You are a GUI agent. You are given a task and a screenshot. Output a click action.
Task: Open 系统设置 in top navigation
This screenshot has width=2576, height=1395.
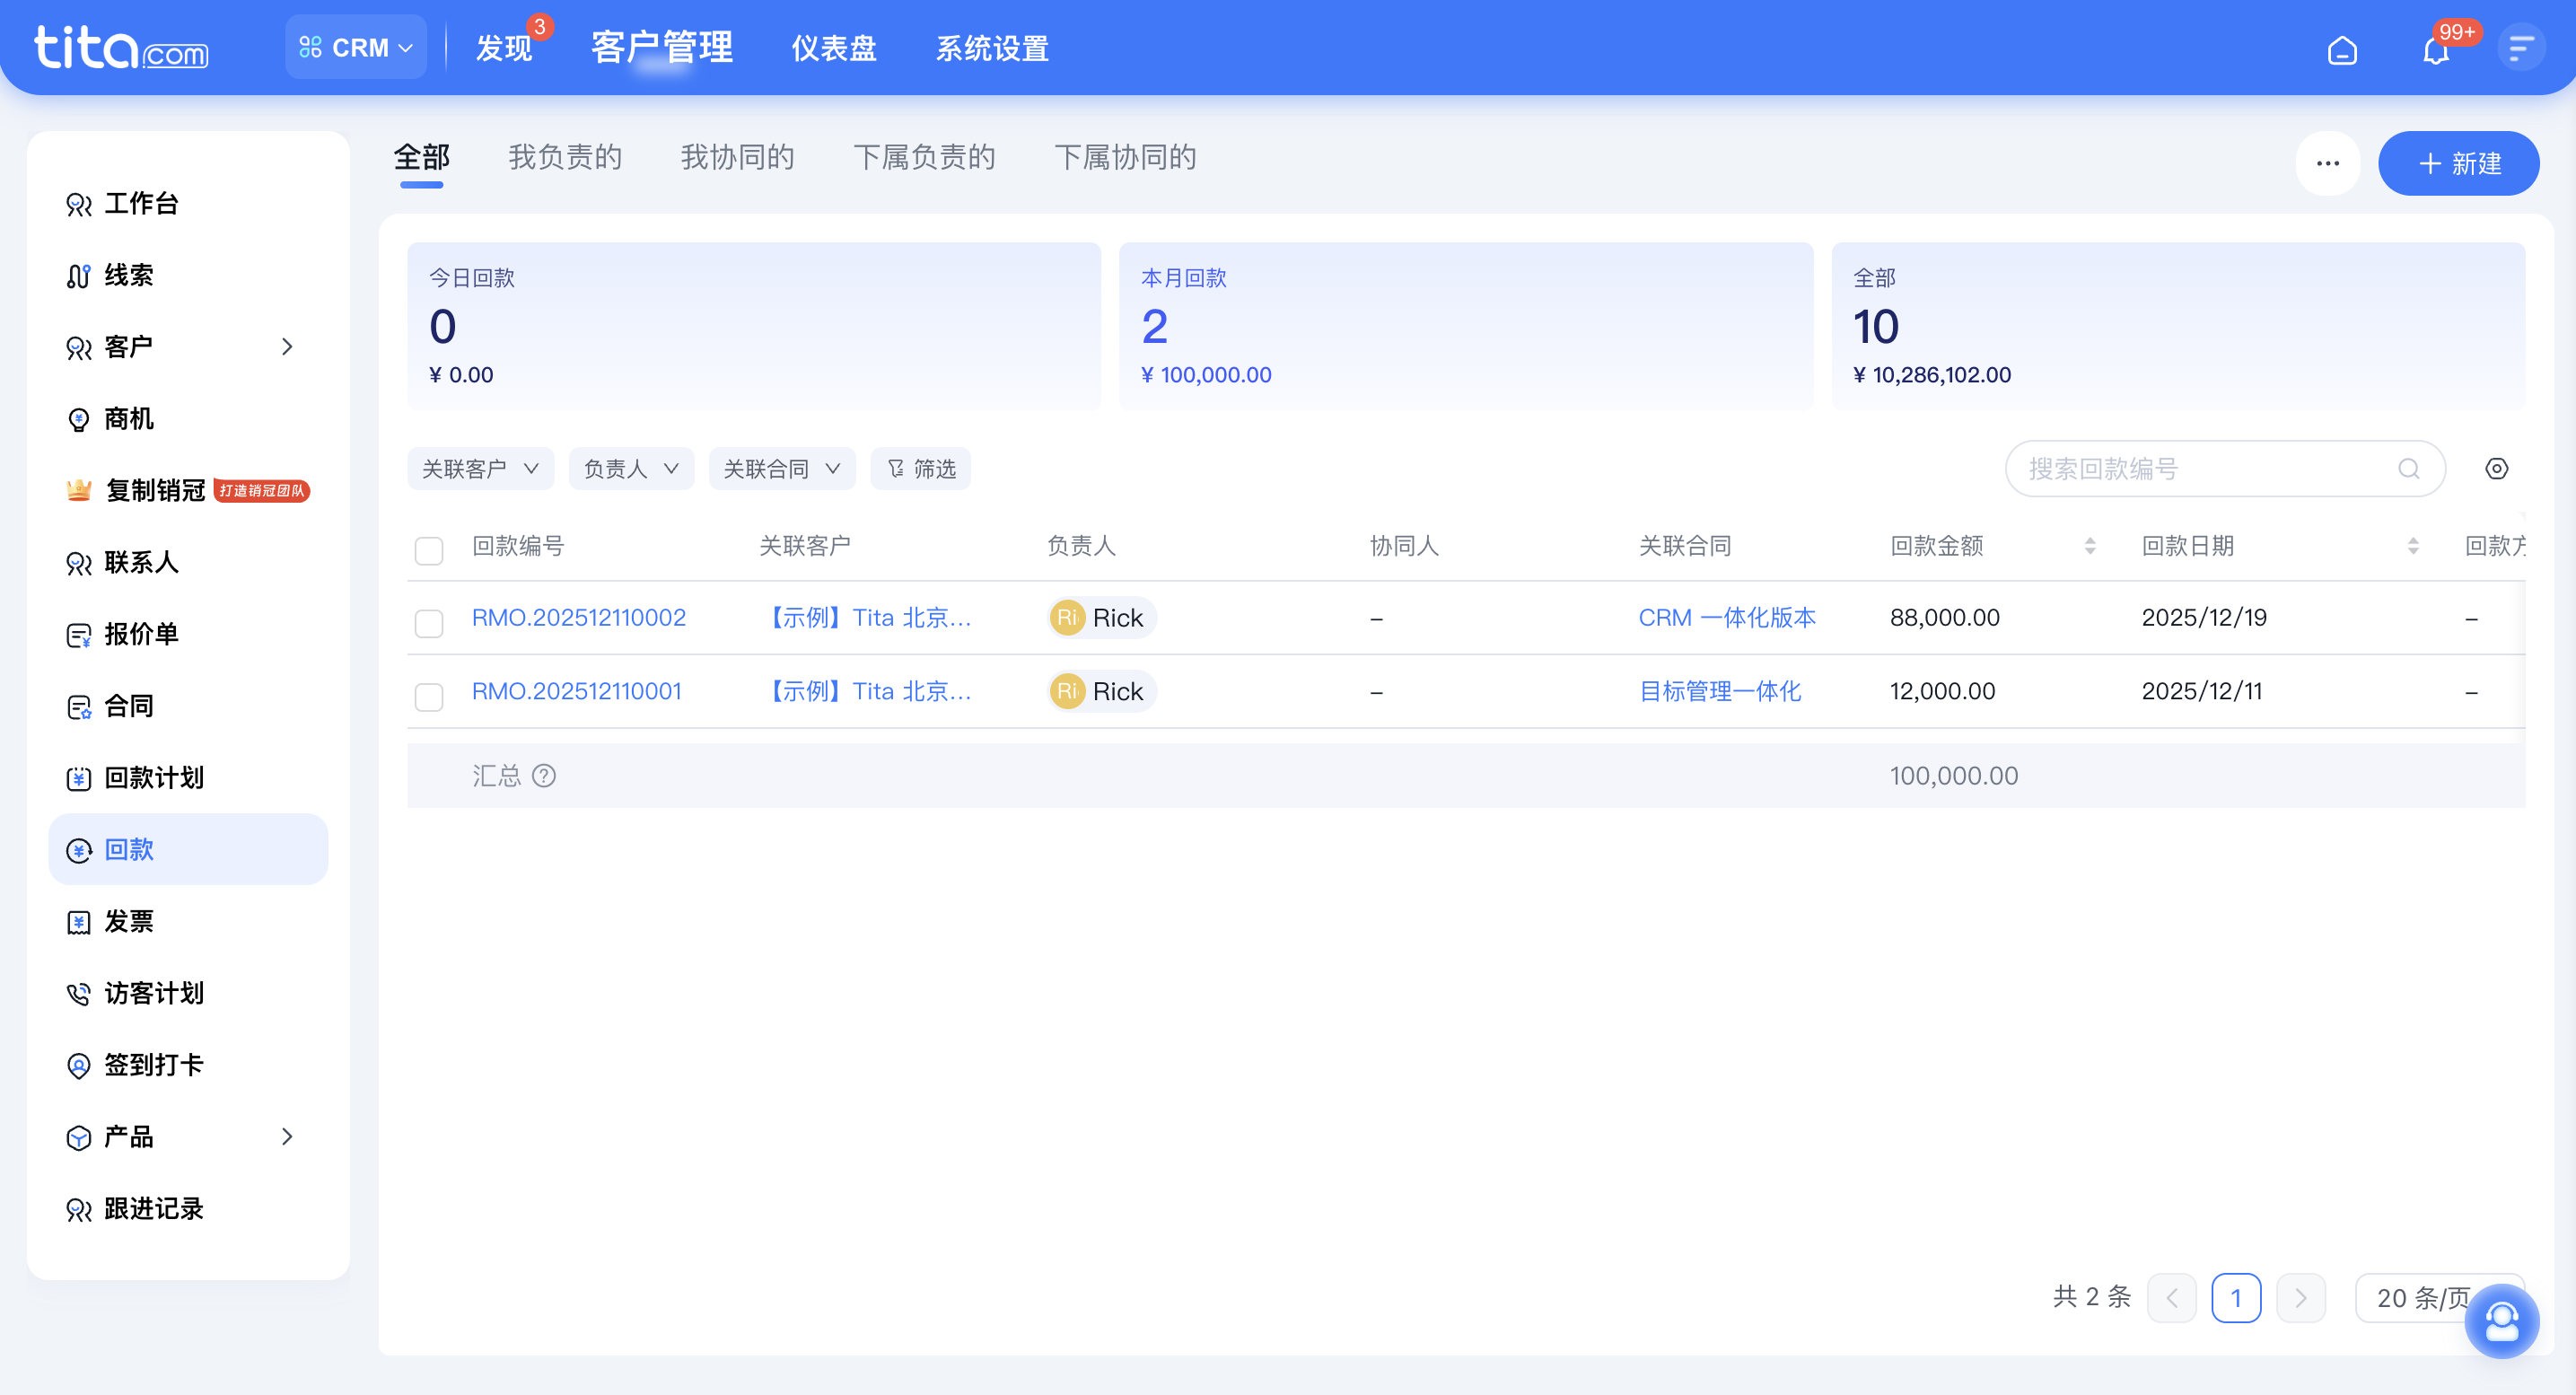point(992,48)
